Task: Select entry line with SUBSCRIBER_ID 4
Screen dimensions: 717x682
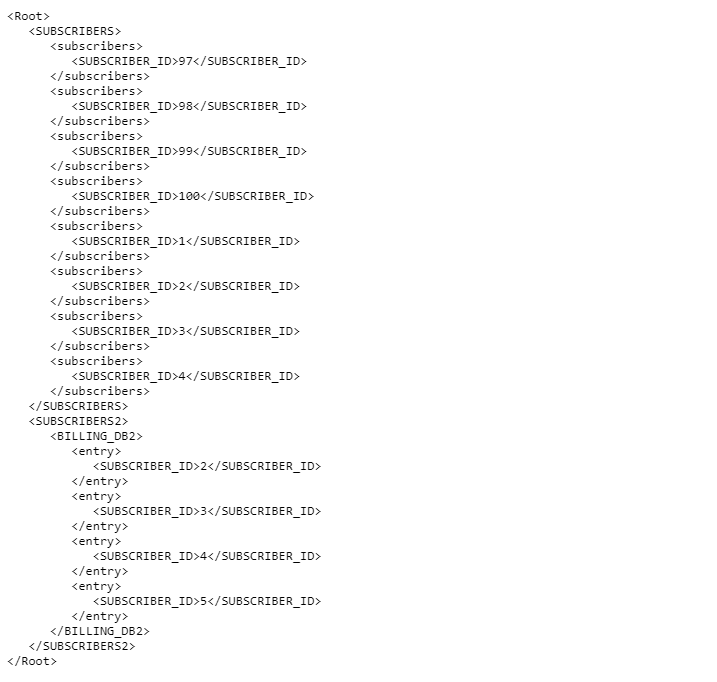Action: point(207,556)
